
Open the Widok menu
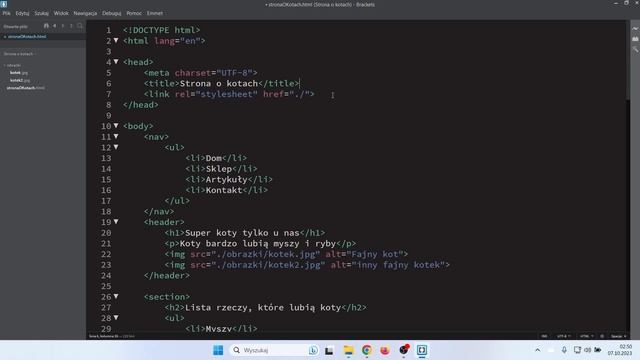pyautogui.click(x=61, y=13)
